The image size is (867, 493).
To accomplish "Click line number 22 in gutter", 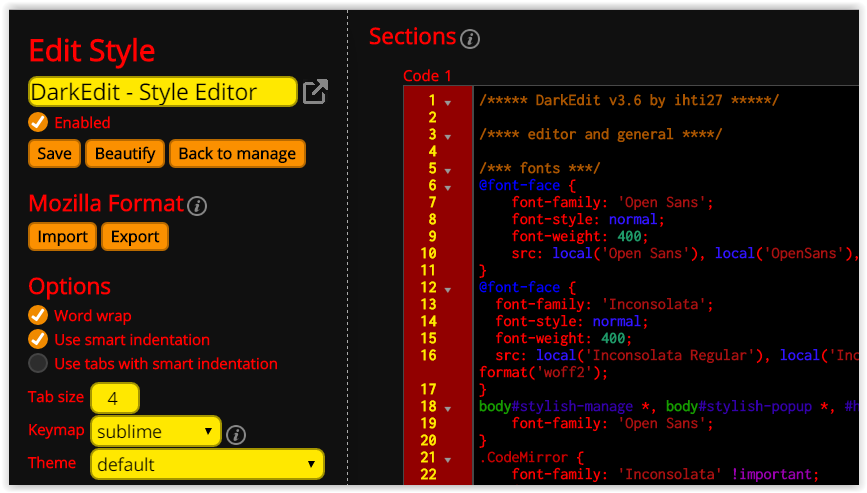I will point(429,474).
